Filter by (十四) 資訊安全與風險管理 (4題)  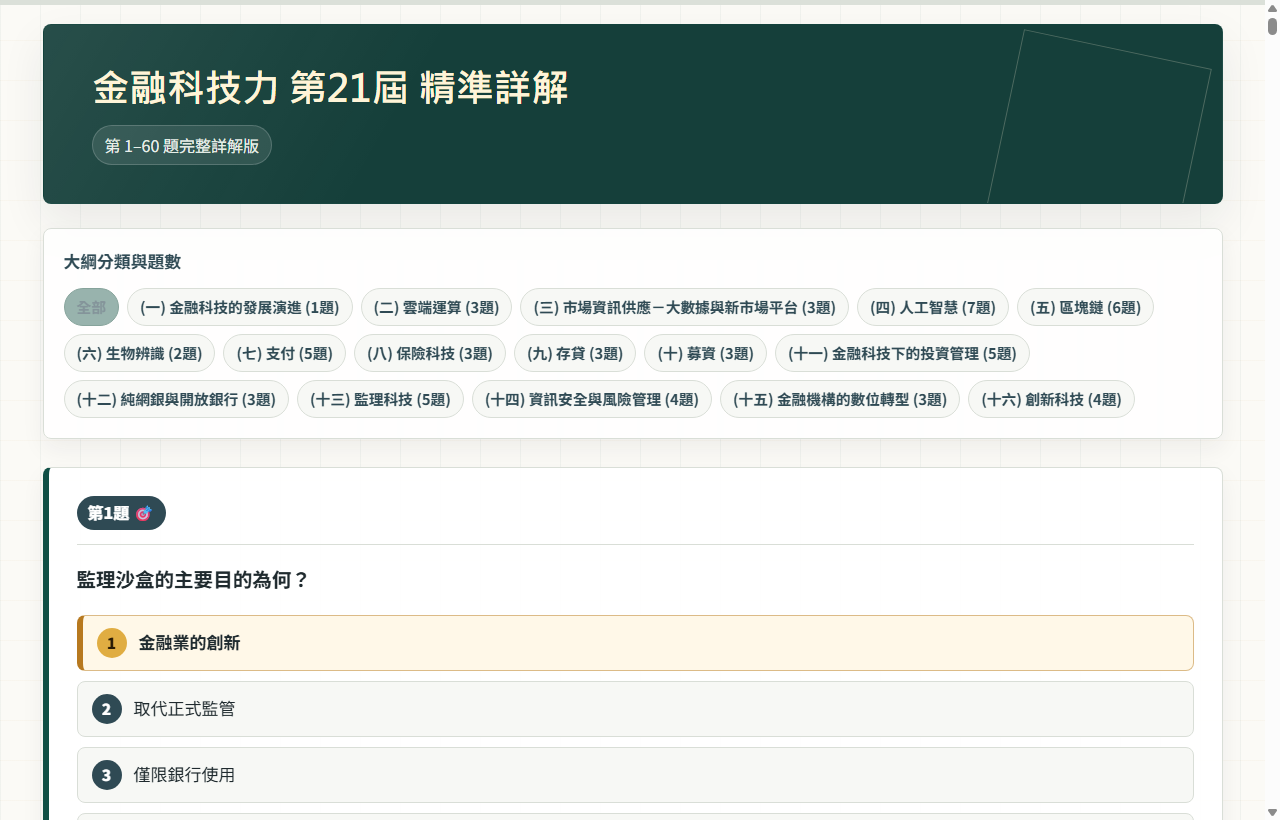tap(592, 399)
